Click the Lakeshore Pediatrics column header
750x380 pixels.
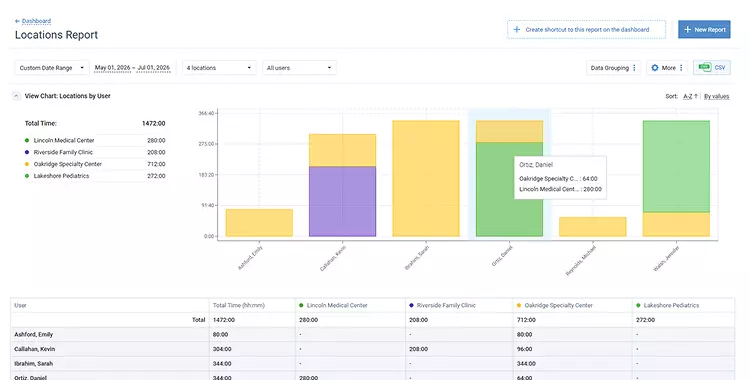684,305
